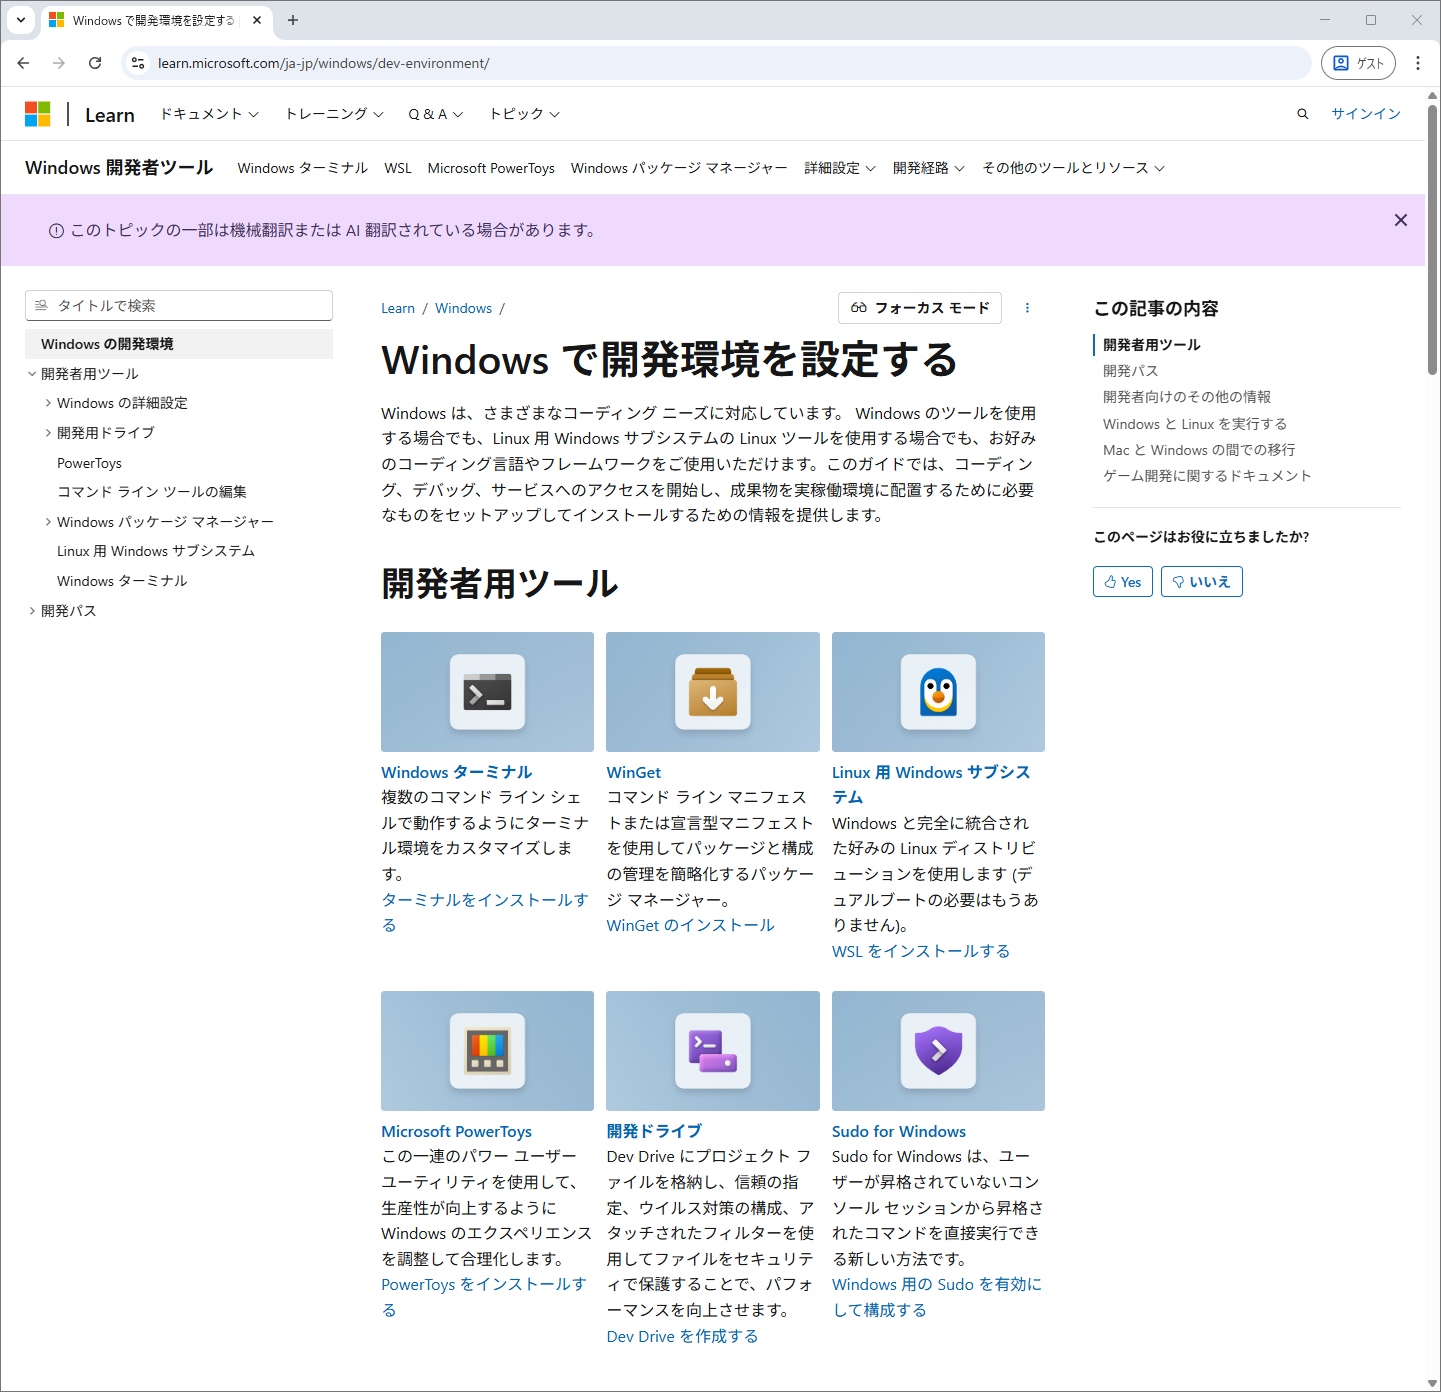Jump to Windows と Linux を実行する section
This screenshot has width=1441, height=1392.
click(x=1195, y=424)
